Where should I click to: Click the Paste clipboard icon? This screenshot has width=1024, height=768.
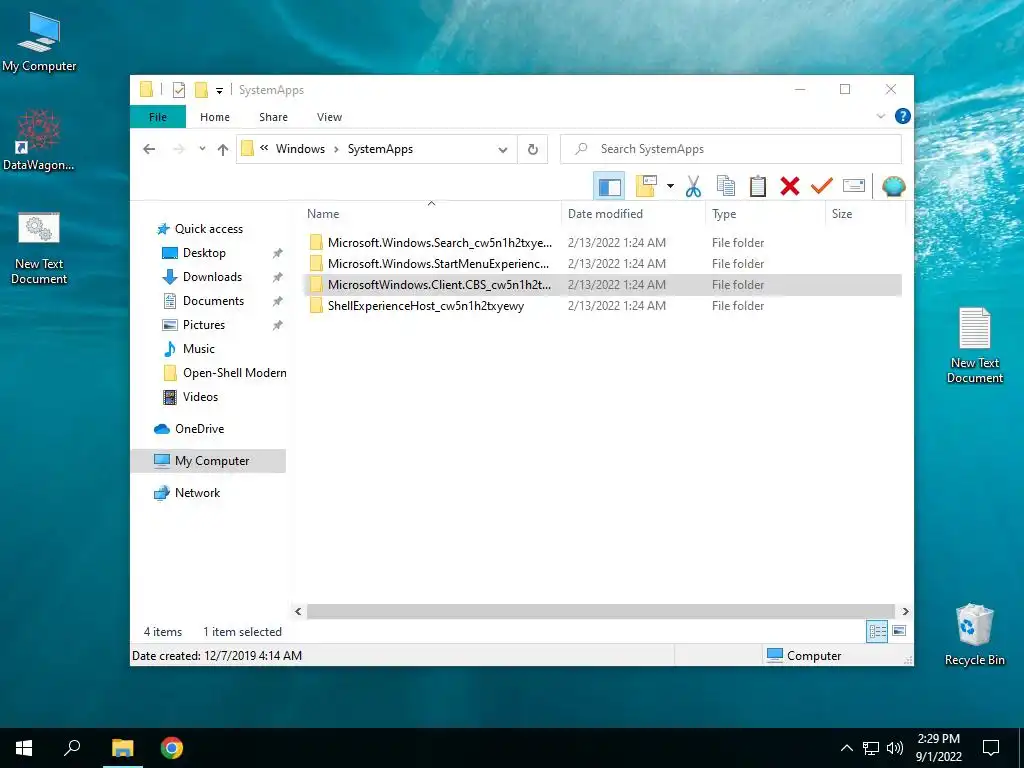758,186
